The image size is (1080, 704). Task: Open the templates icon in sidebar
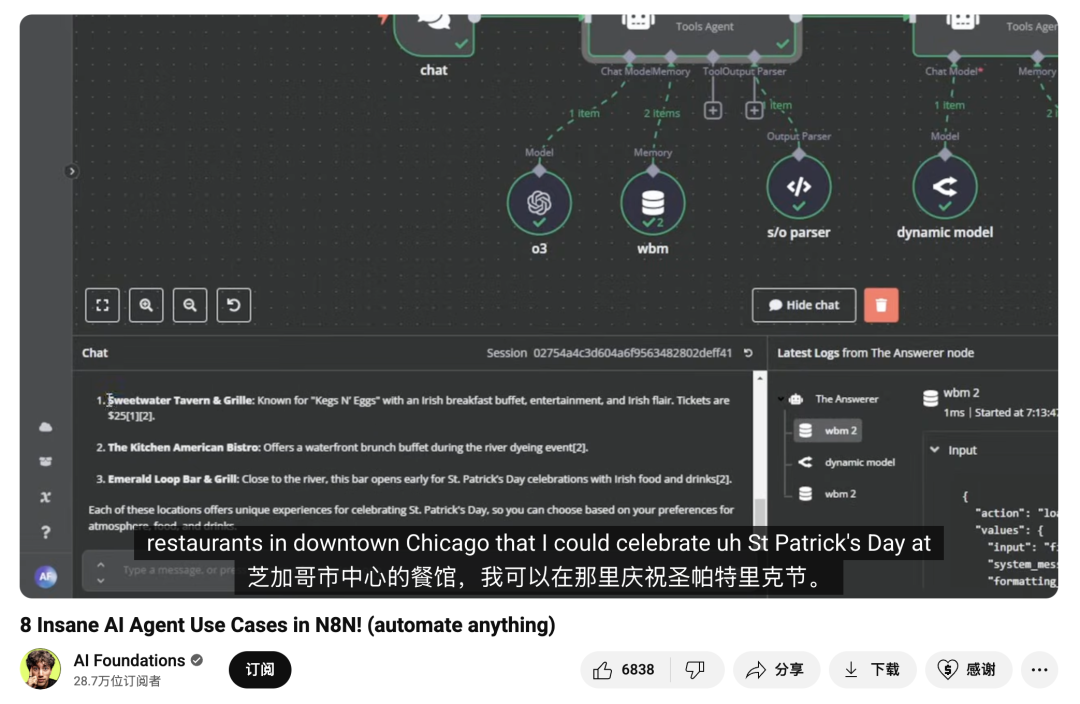(x=45, y=462)
